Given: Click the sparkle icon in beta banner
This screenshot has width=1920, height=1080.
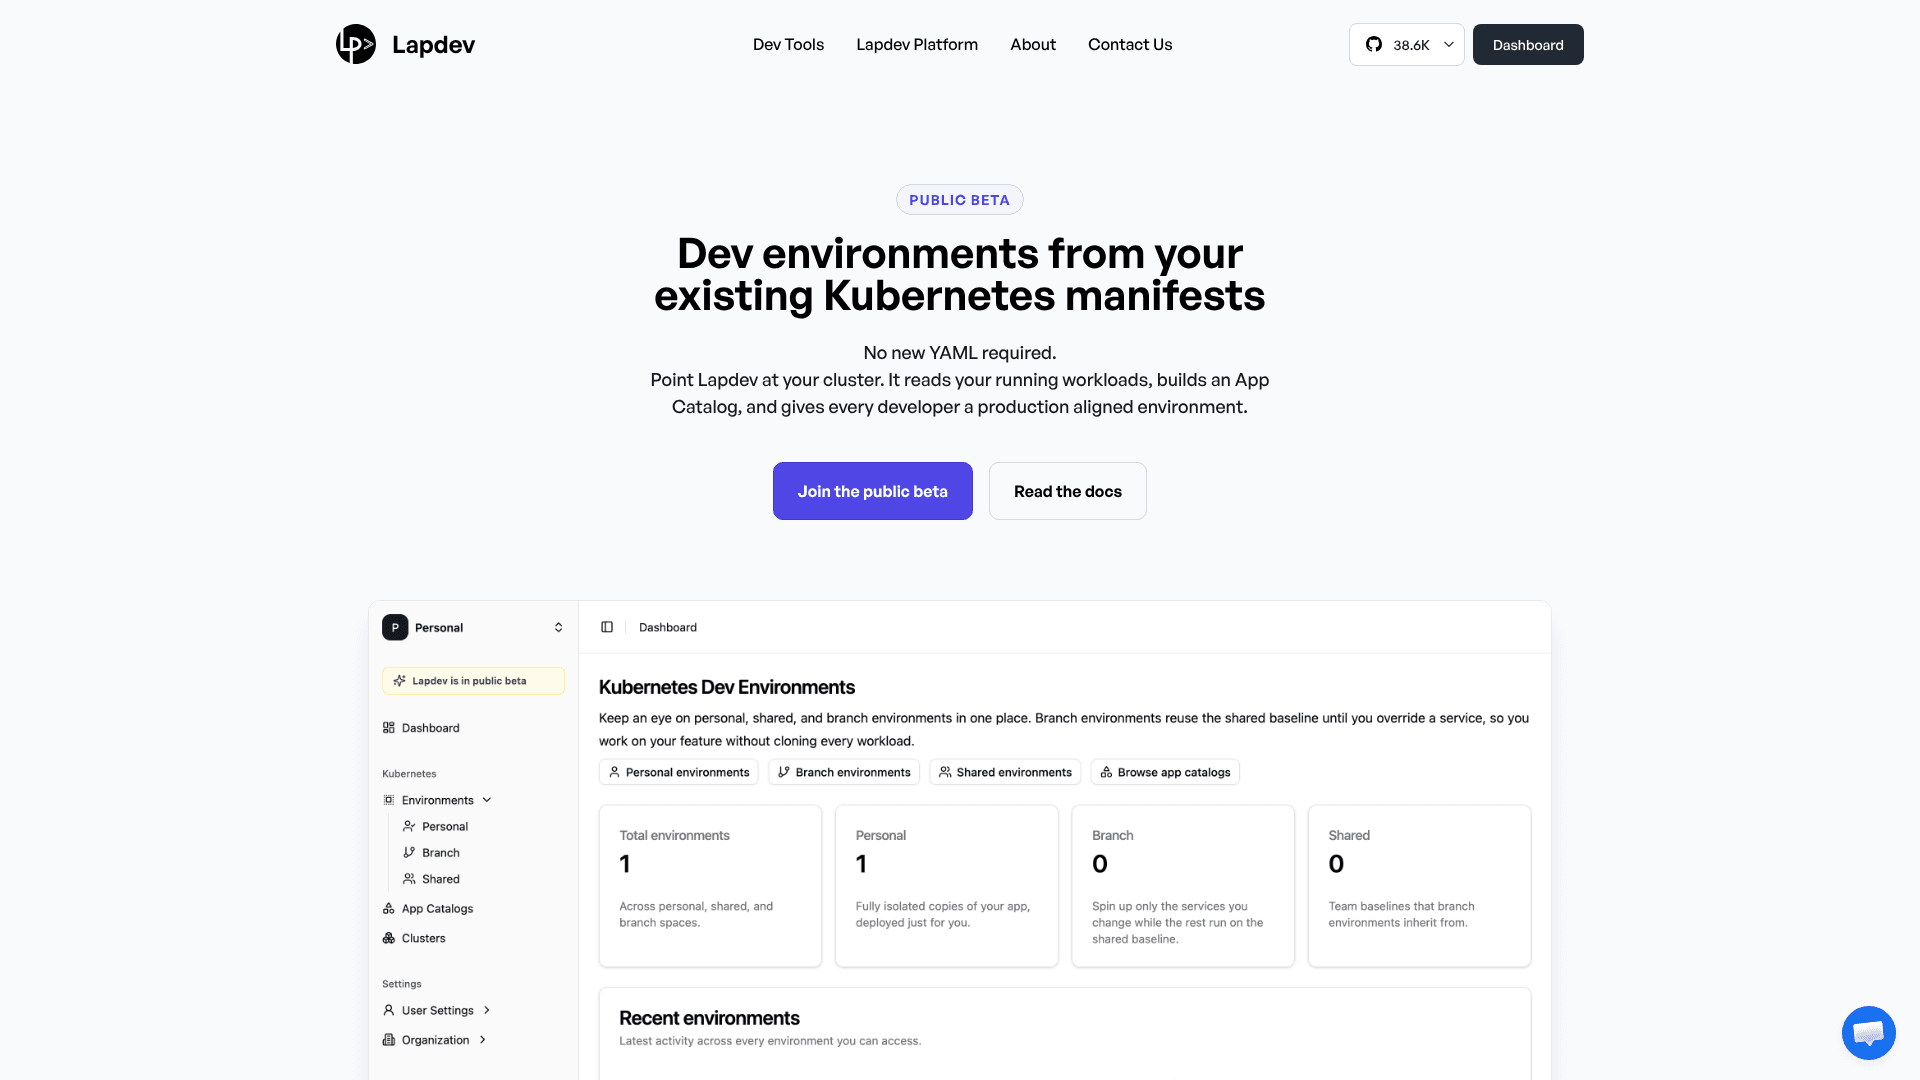Looking at the screenshot, I should coord(399,681).
